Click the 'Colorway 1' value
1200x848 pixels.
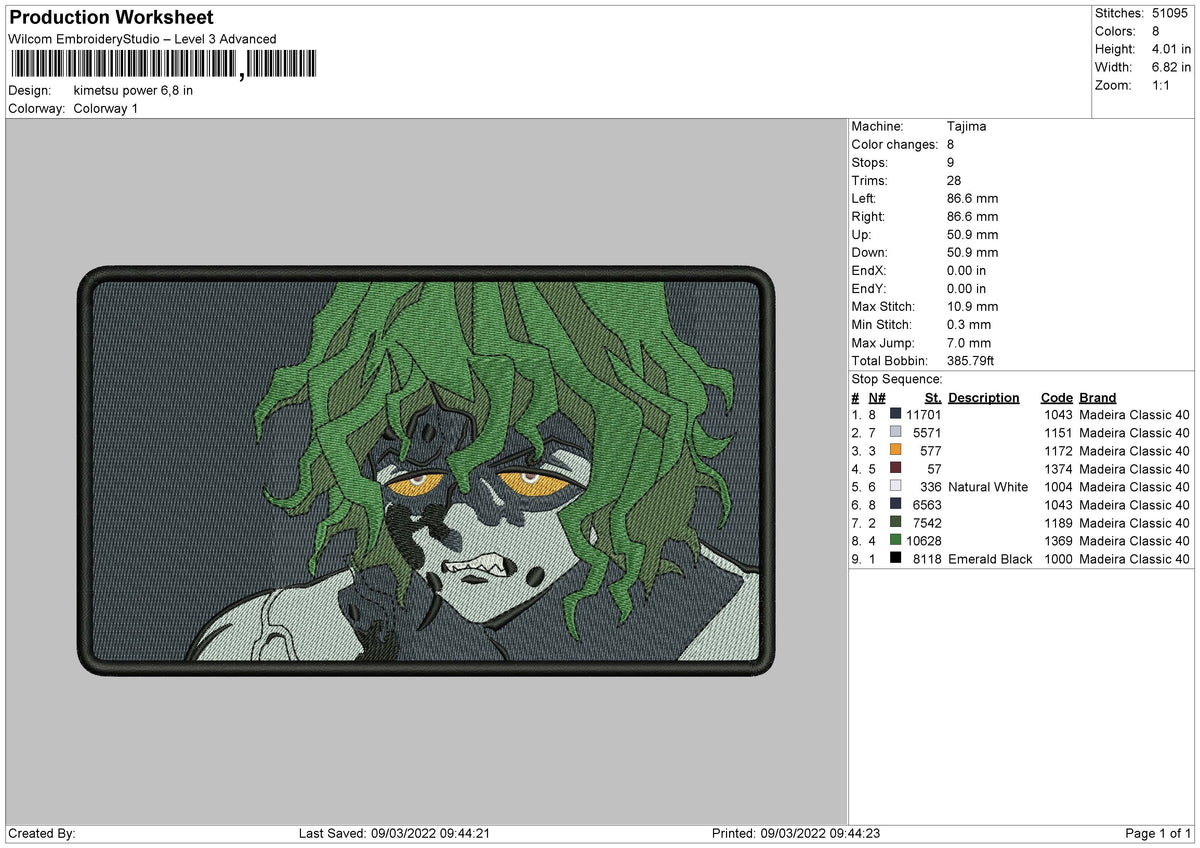click(x=106, y=108)
